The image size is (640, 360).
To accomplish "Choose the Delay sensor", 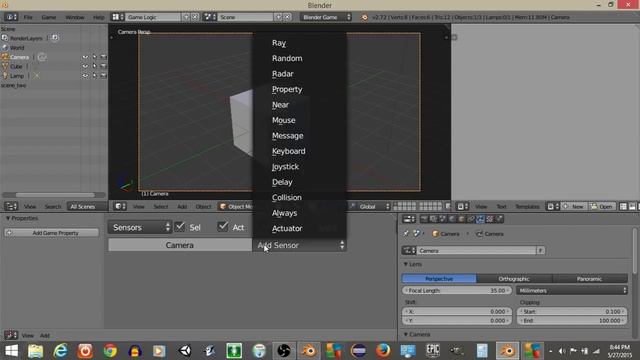I will pos(282,182).
